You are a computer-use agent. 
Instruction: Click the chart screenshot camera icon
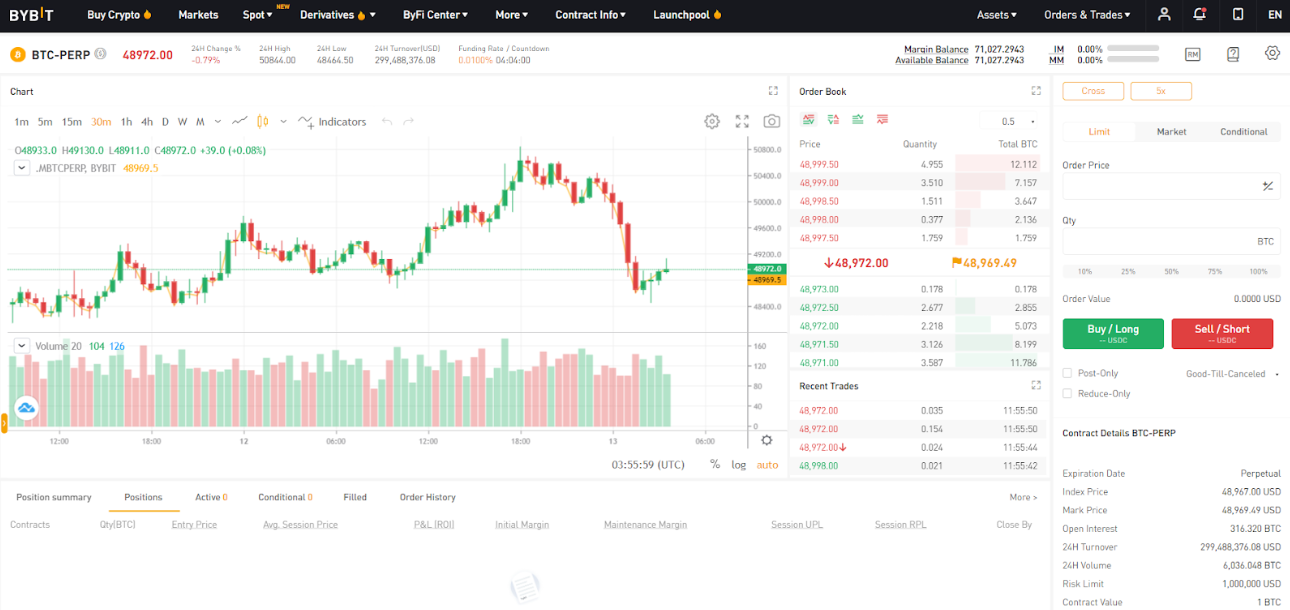[771, 121]
